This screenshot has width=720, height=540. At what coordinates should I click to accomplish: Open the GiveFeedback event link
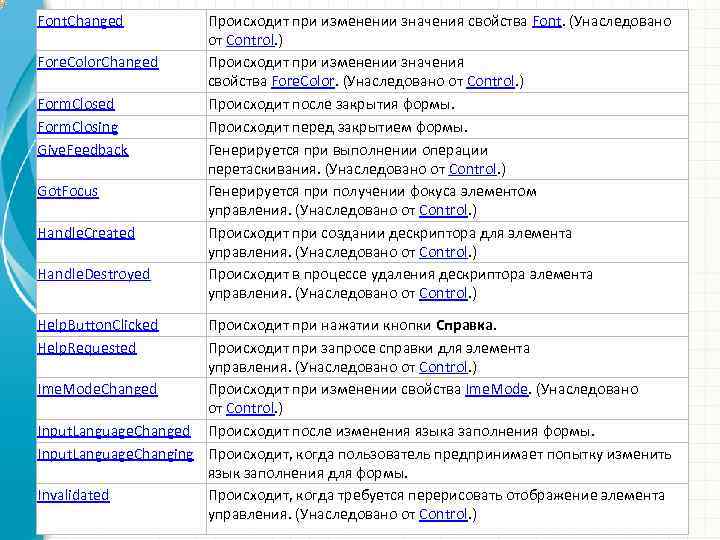(83, 150)
